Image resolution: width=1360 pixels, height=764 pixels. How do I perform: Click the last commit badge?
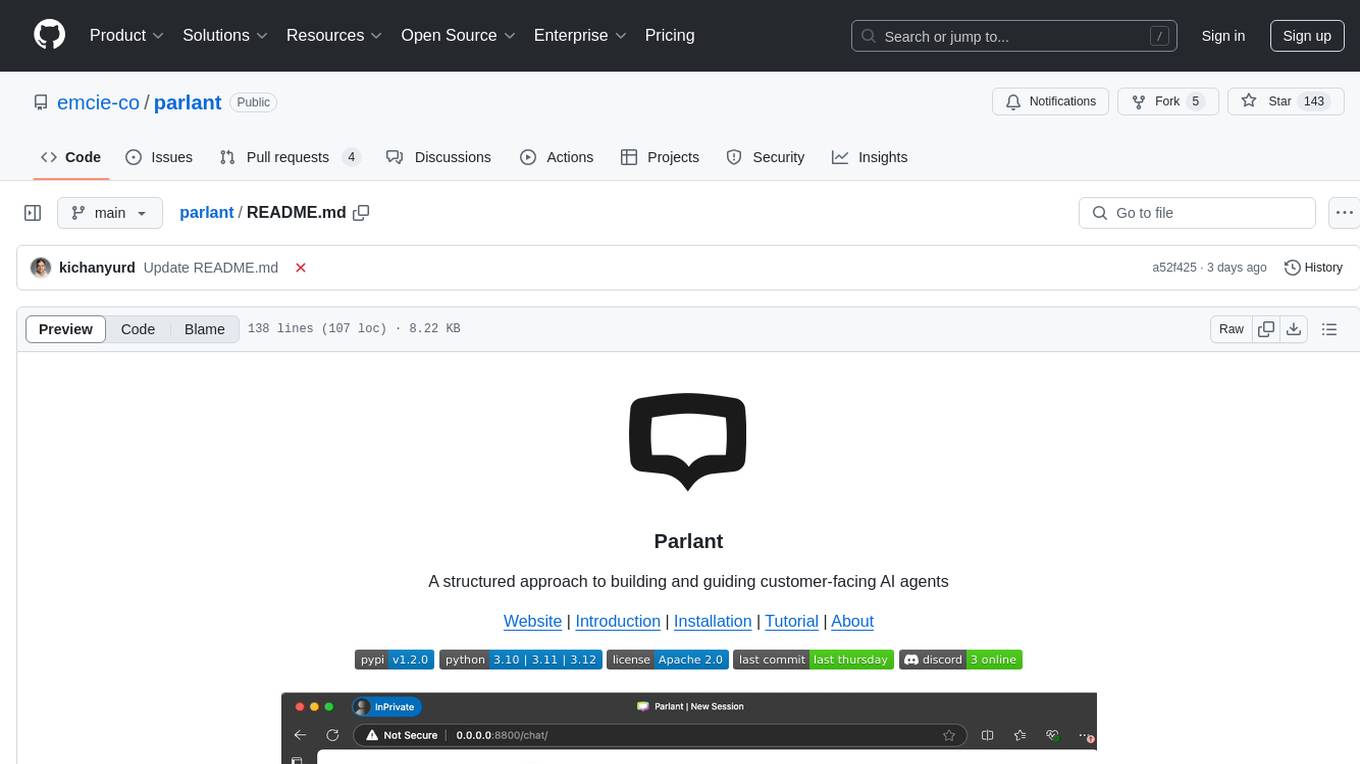pos(813,660)
